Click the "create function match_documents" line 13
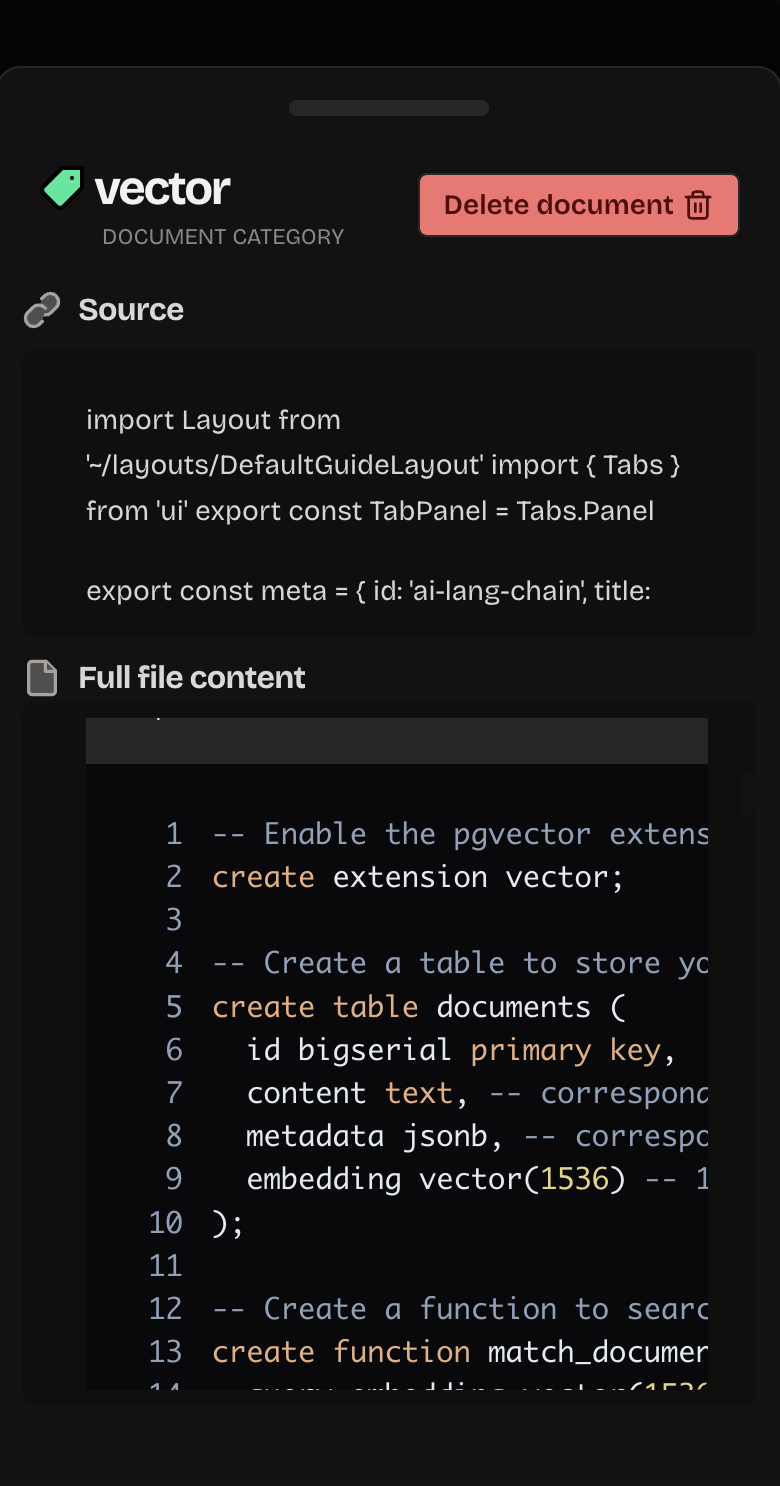 point(460,1352)
